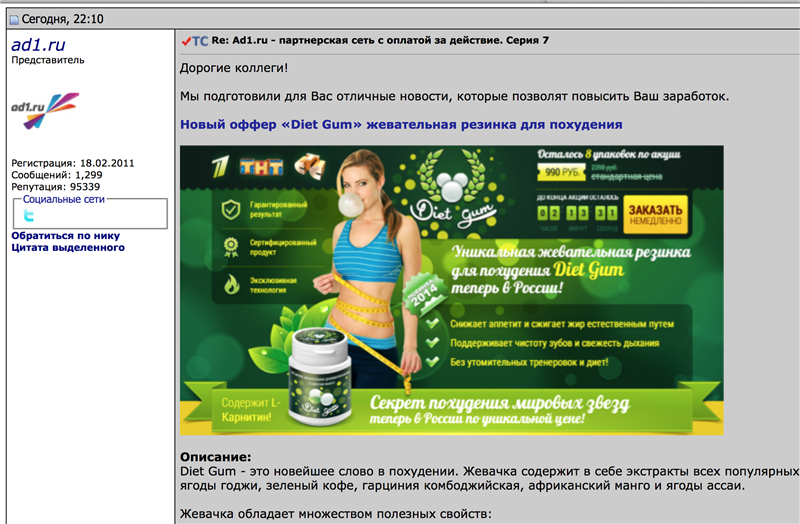Open the ad1.ru username link
This screenshot has height=524, width=800.
pyautogui.click(x=38, y=45)
